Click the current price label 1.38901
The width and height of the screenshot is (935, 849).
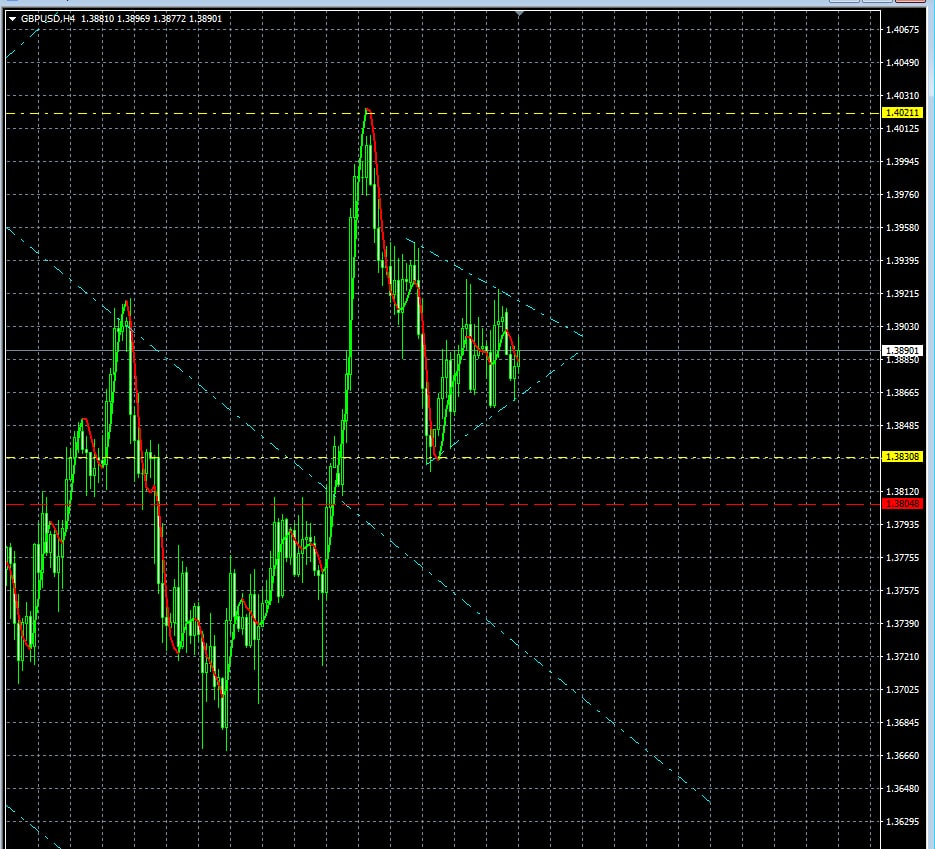click(x=902, y=351)
